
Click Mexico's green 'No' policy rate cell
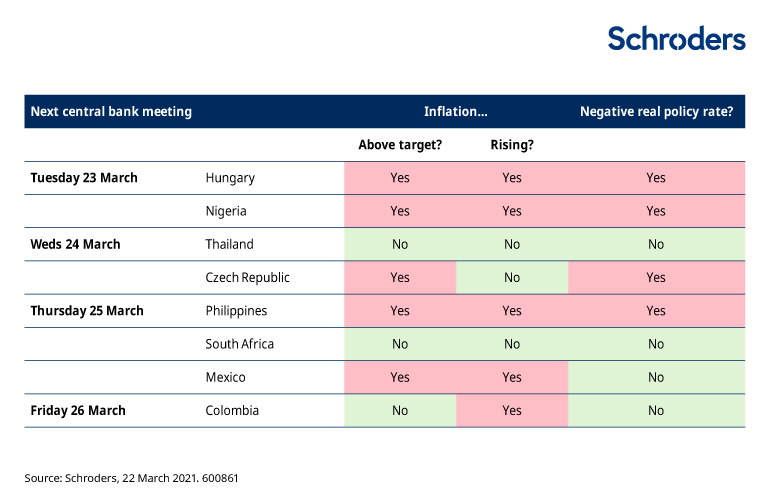click(x=656, y=377)
